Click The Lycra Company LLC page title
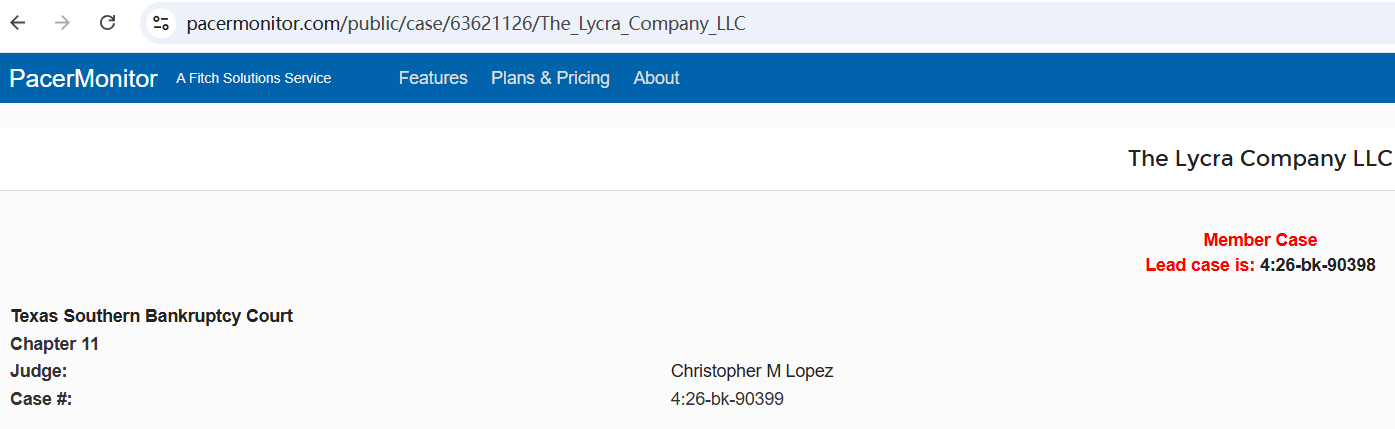The height and width of the screenshot is (429, 1395). tap(1259, 158)
